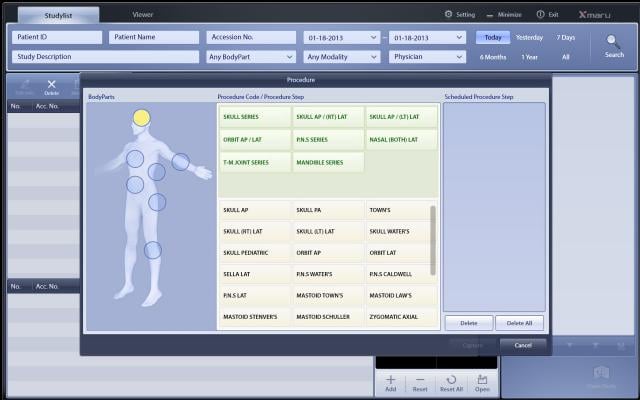The height and width of the screenshot is (400, 640).
Task: Select the Today date filter
Action: point(491,37)
